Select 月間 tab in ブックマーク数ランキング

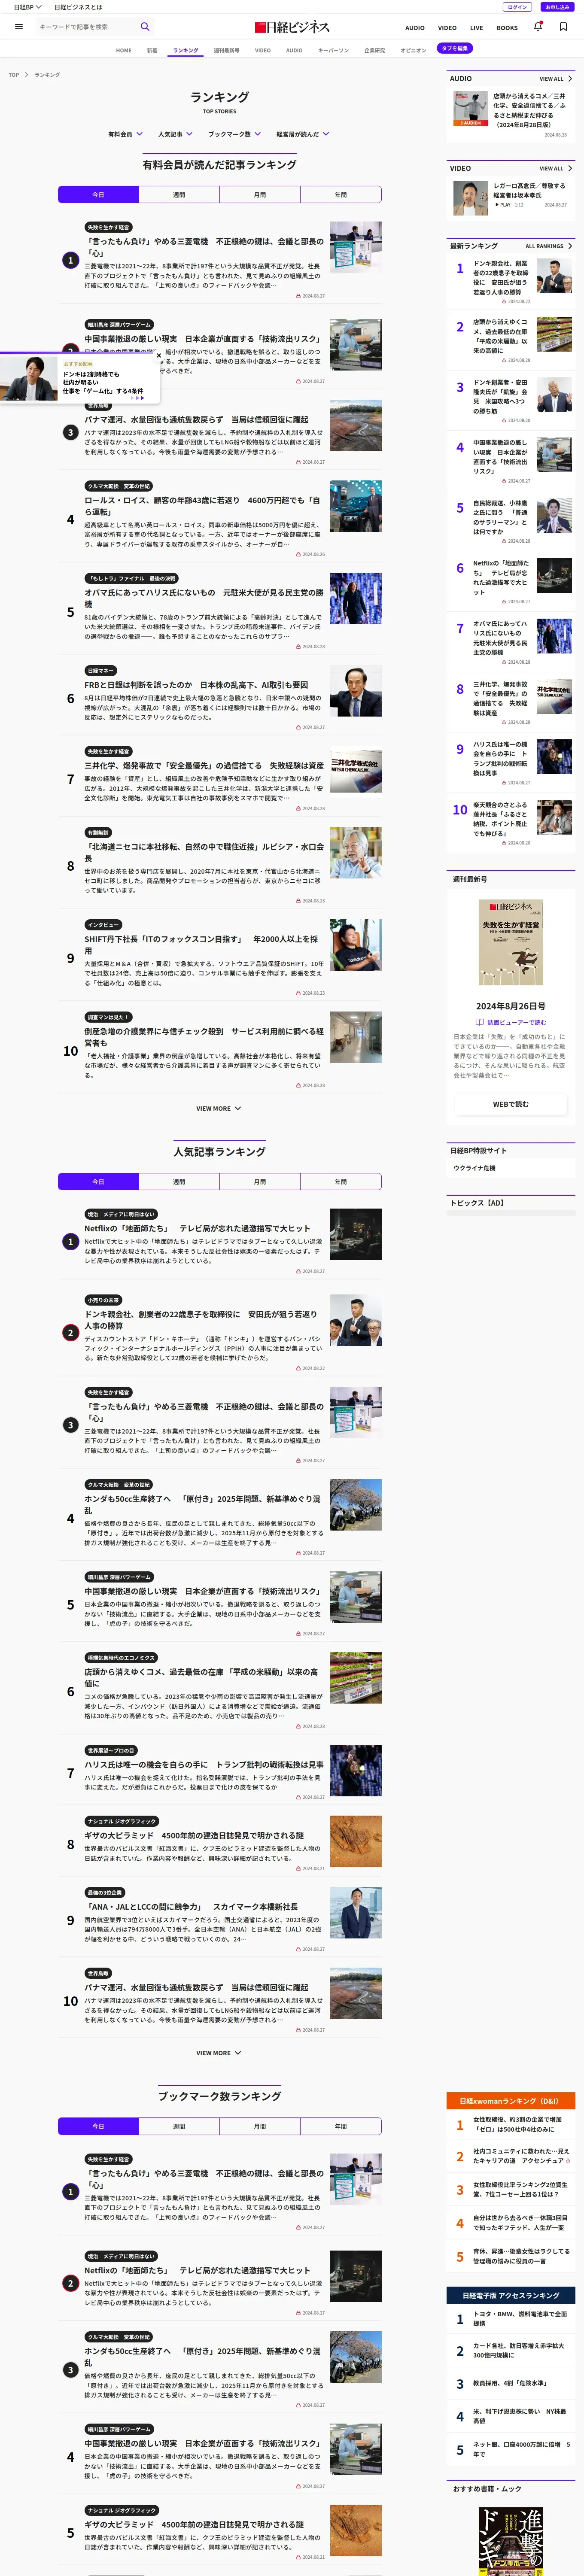pos(260,2126)
